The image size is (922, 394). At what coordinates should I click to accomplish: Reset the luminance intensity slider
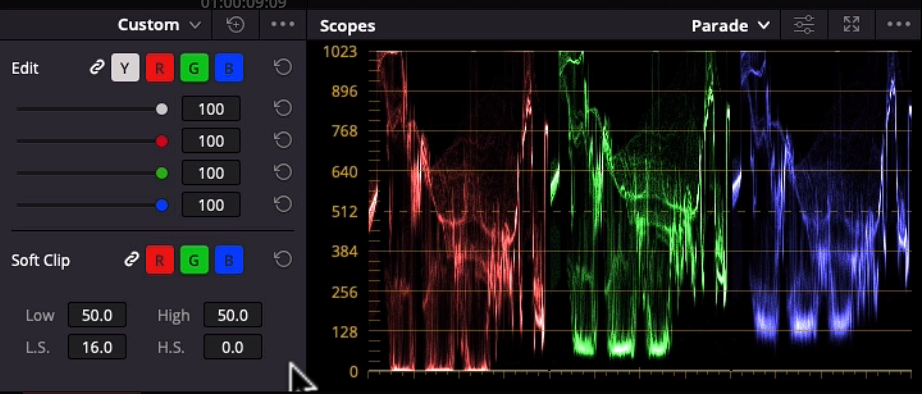283,109
